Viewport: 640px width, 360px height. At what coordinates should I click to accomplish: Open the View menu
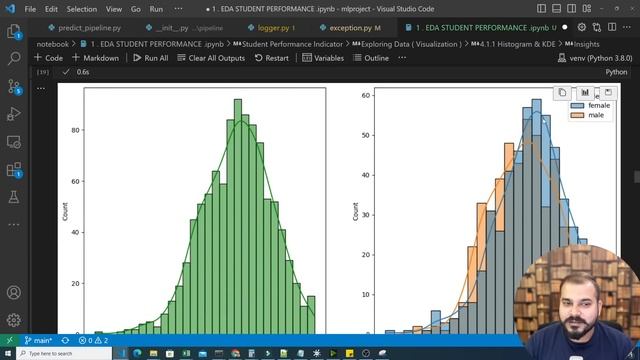pyautogui.click(x=114, y=9)
